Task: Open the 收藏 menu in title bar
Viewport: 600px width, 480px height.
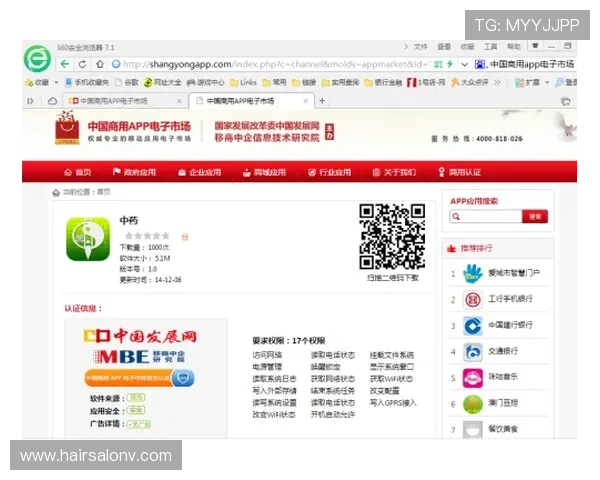Action: (x=467, y=47)
